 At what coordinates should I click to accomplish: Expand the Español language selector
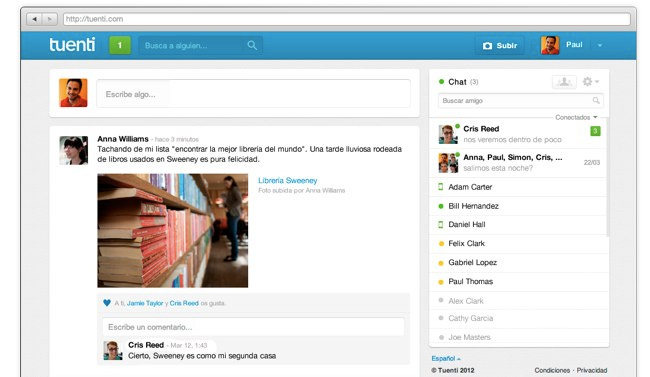(446, 358)
